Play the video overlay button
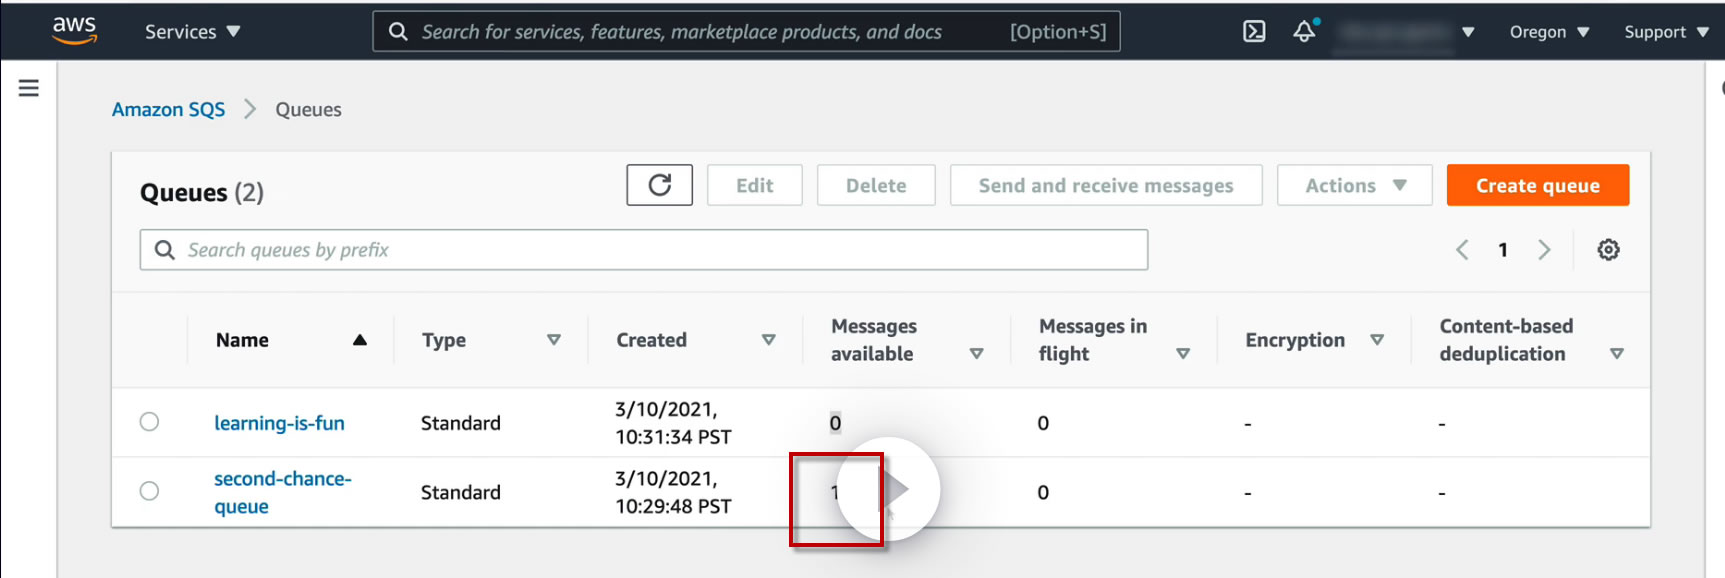1725x578 pixels. (x=888, y=489)
